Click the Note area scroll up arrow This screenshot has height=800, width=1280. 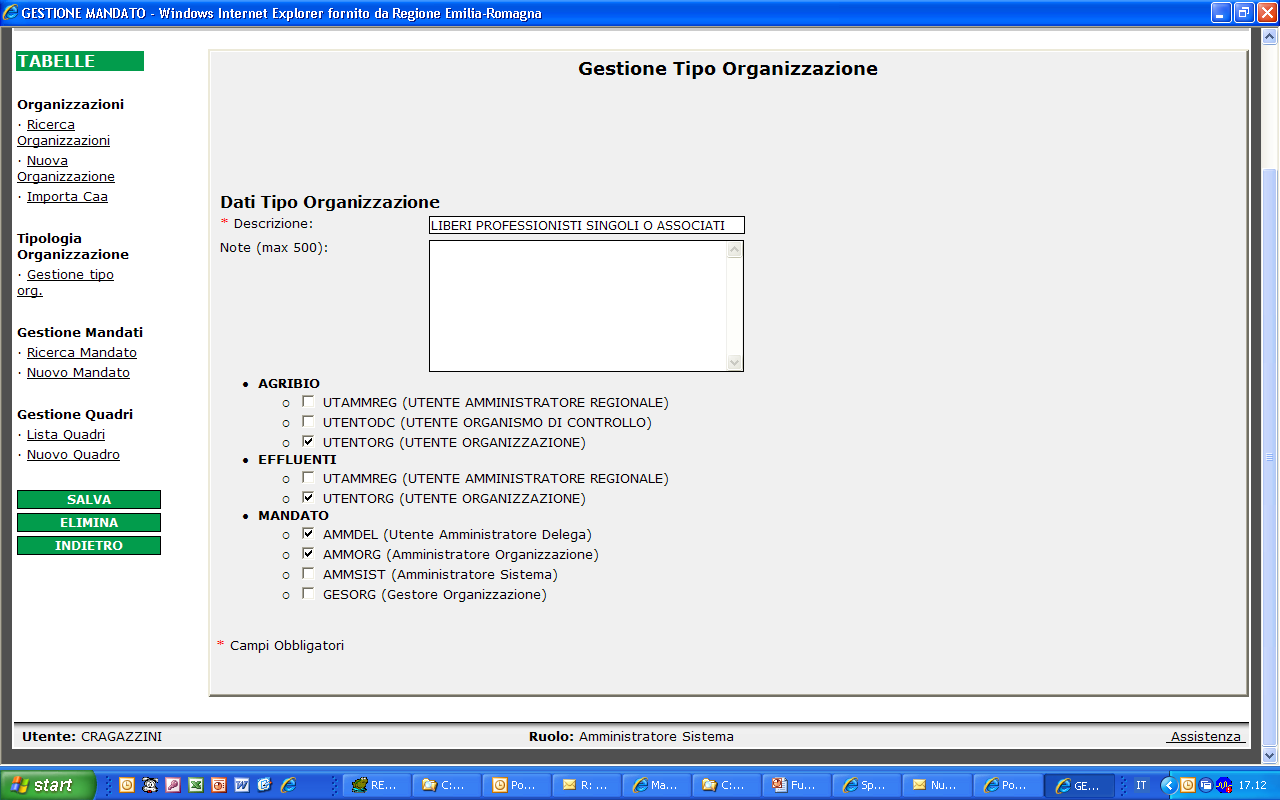(x=735, y=250)
